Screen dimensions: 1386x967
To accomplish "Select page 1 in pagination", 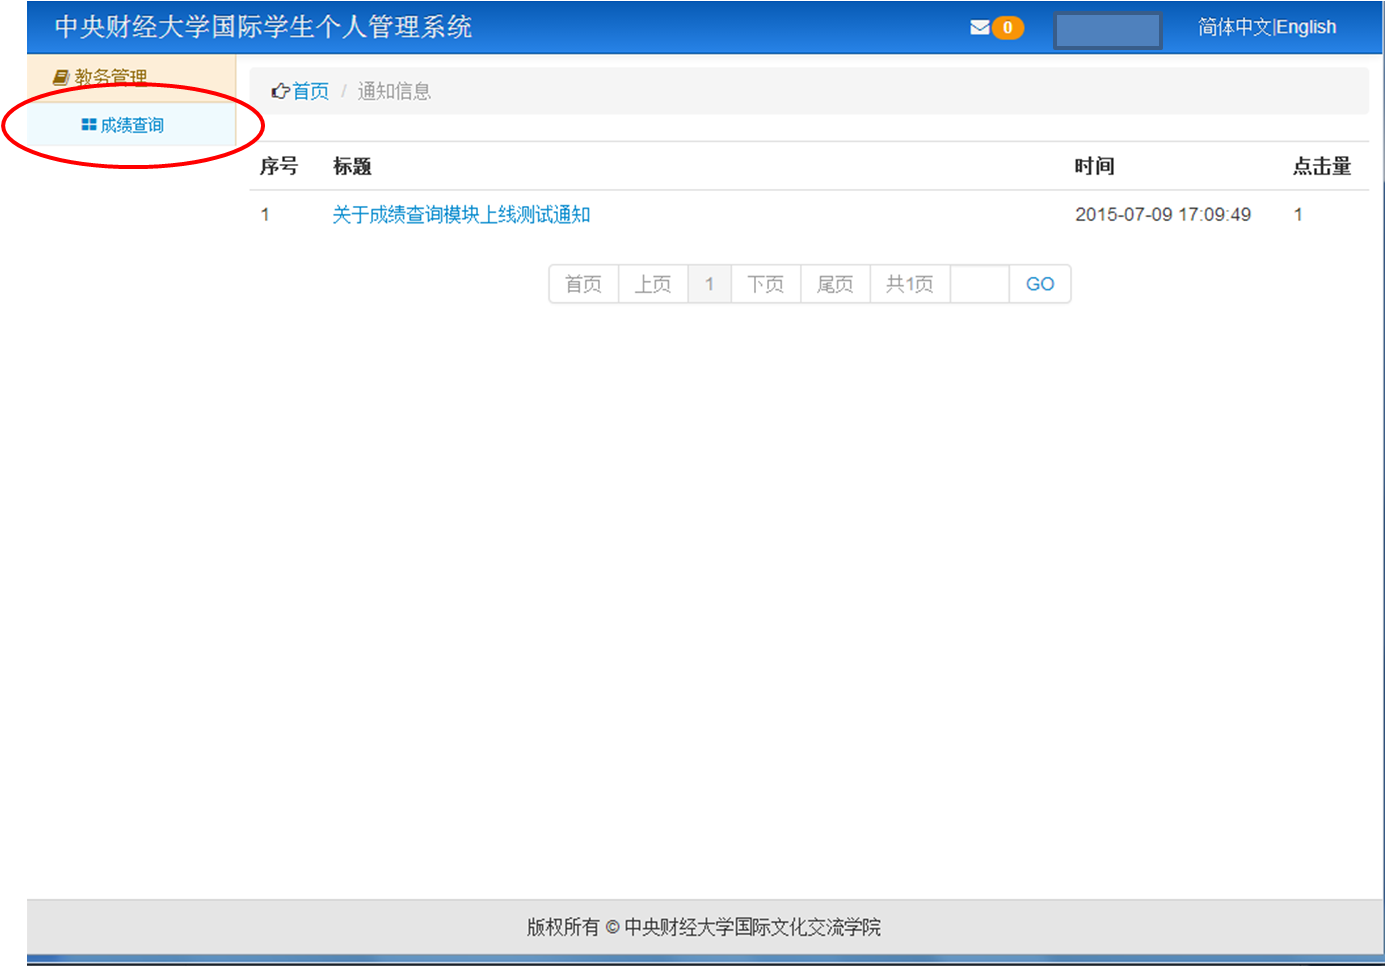I will coord(710,284).
